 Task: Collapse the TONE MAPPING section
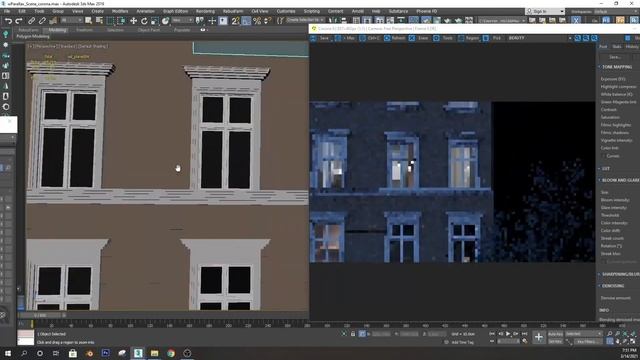(x=617, y=67)
